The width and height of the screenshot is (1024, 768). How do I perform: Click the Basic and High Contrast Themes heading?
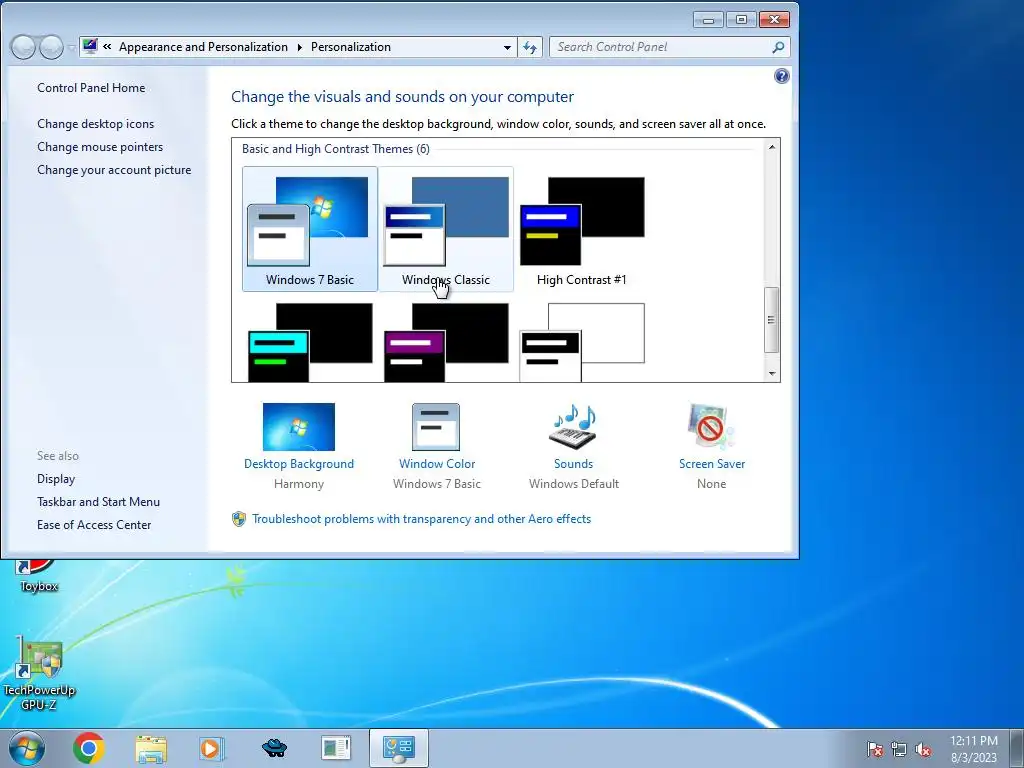click(336, 149)
